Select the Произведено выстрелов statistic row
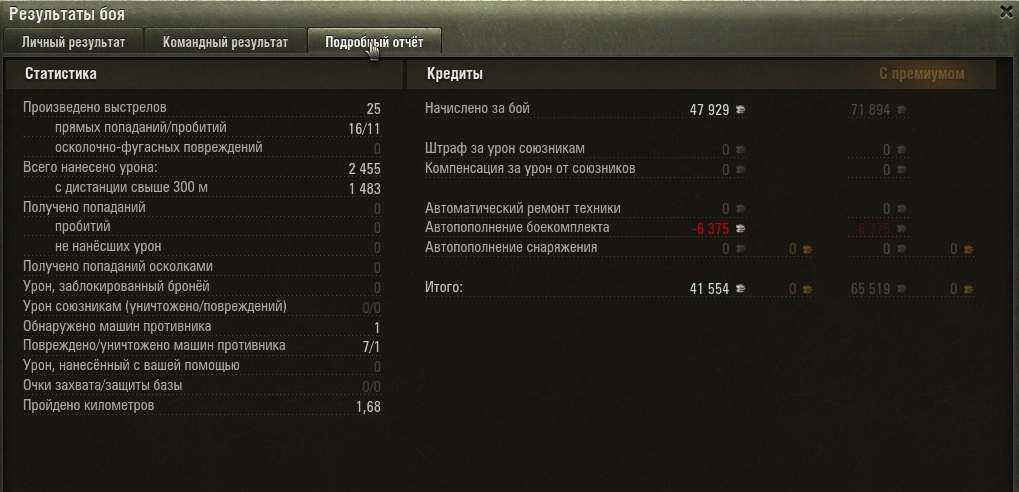The width and height of the screenshot is (1019, 492). coord(201,108)
